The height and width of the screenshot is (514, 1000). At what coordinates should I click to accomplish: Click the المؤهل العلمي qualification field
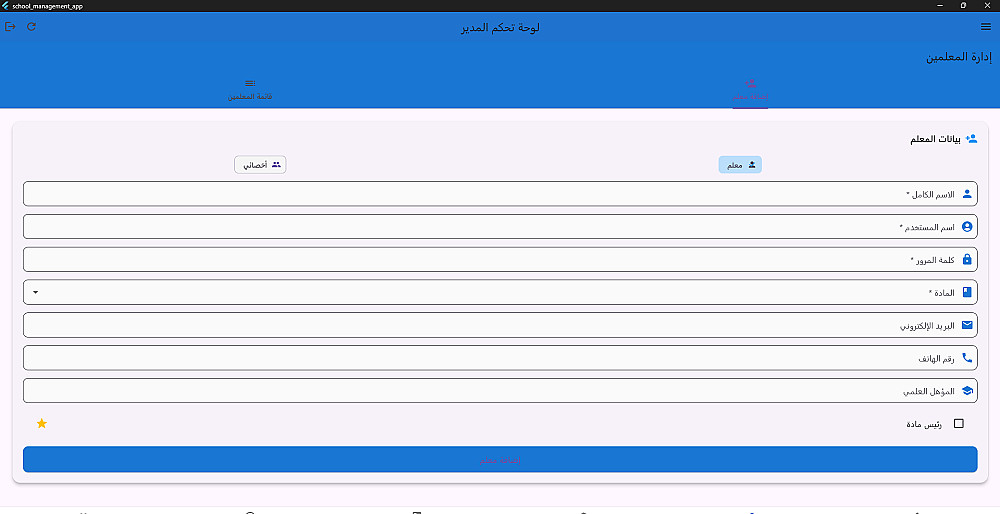(x=500, y=391)
